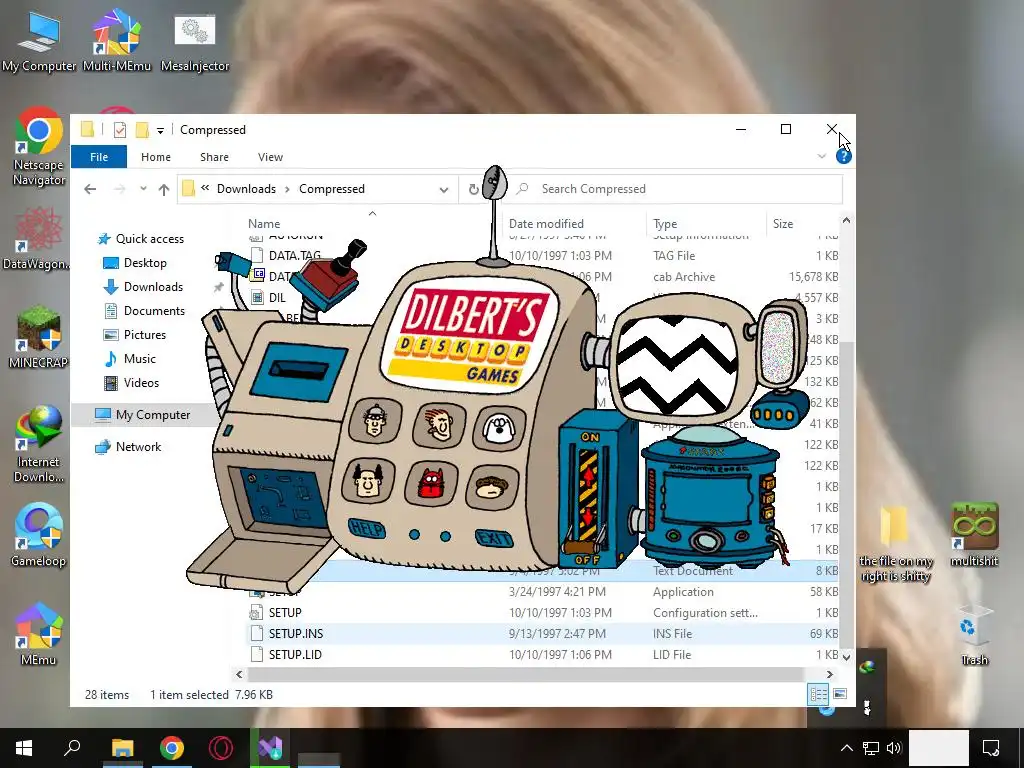
Task: Expand the ribbon with the chevron
Action: coord(822,157)
